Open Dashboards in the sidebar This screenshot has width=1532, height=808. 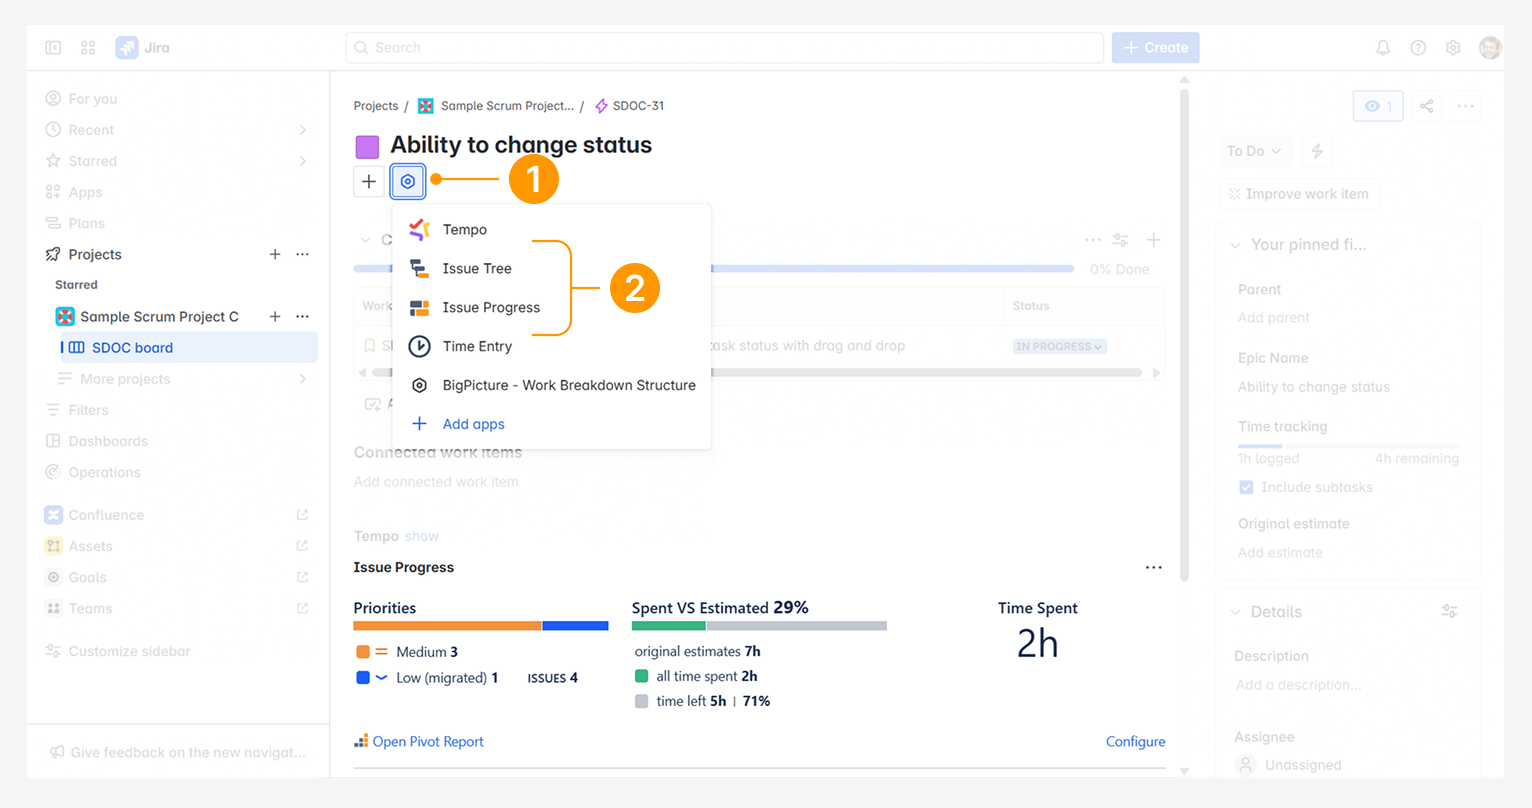[108, 441]
